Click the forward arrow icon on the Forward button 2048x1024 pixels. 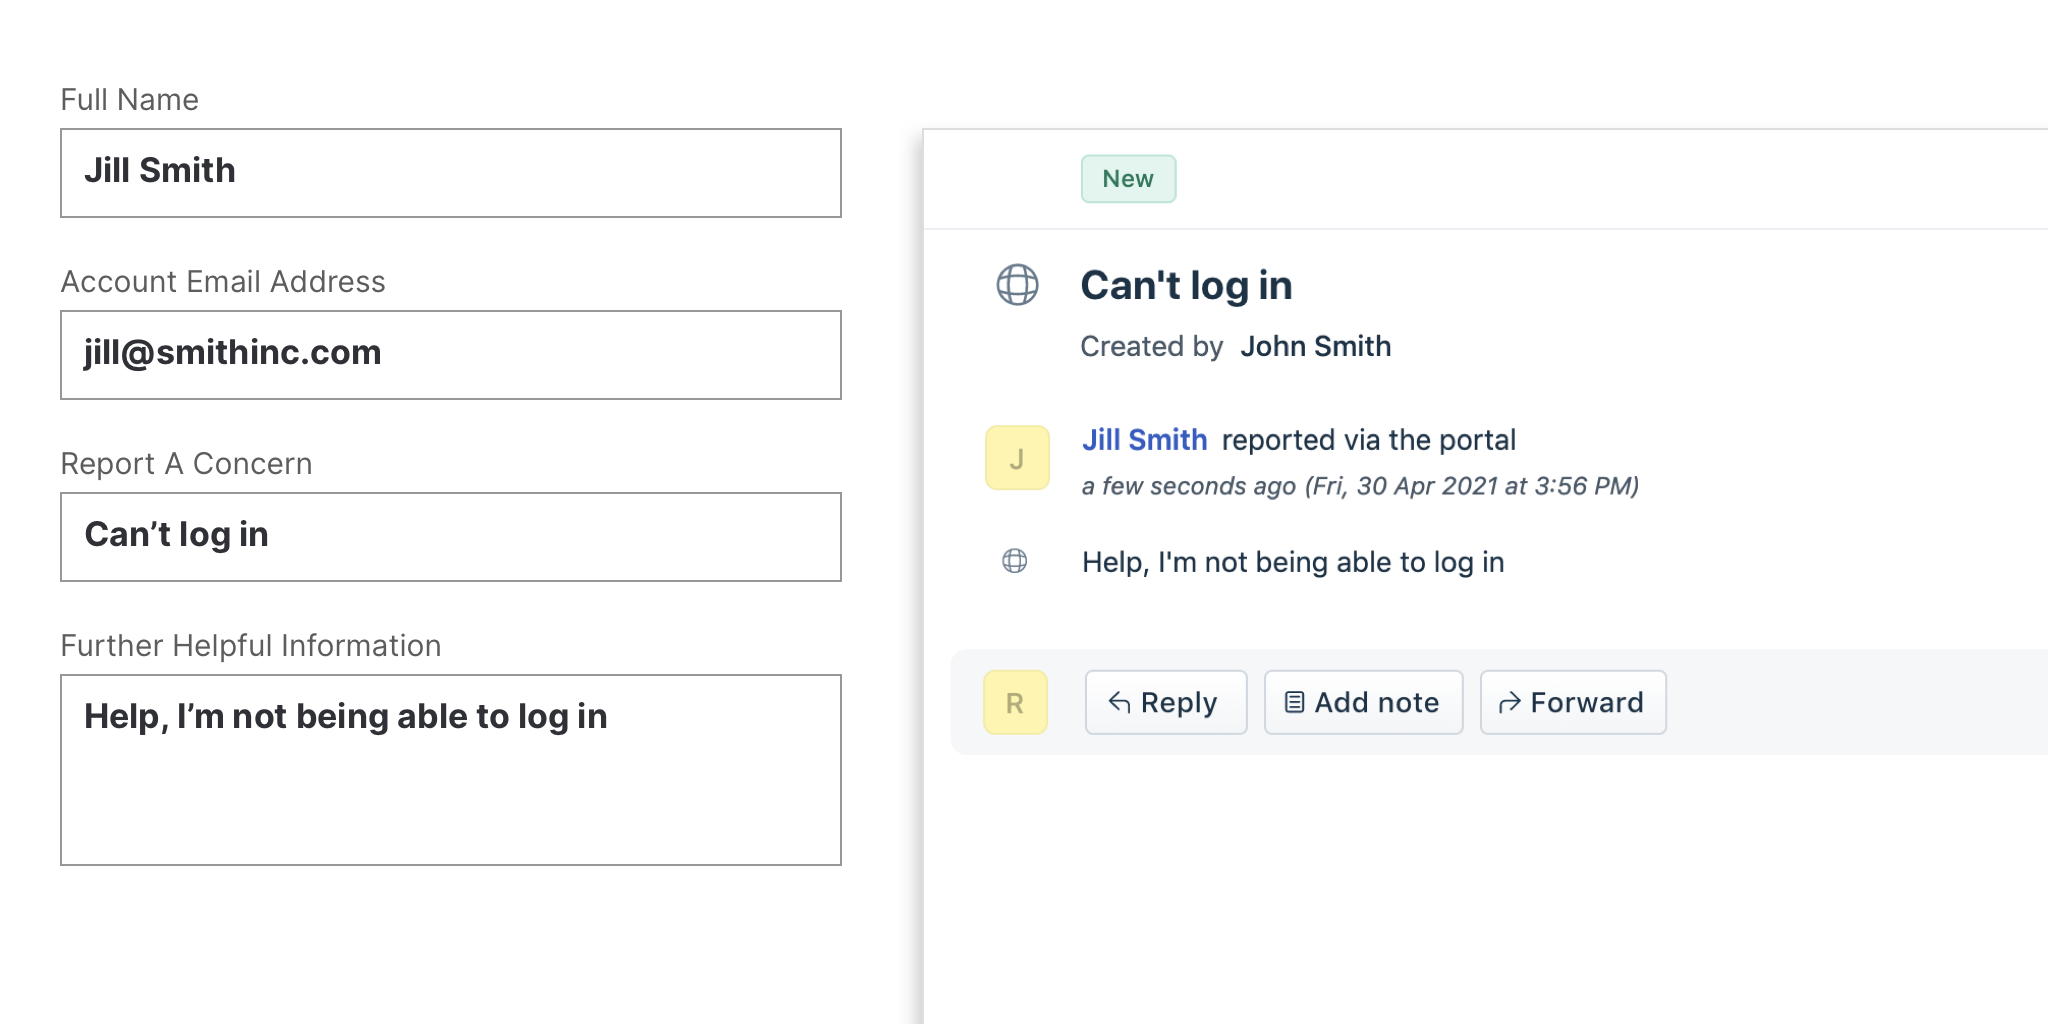(1509, 702)
